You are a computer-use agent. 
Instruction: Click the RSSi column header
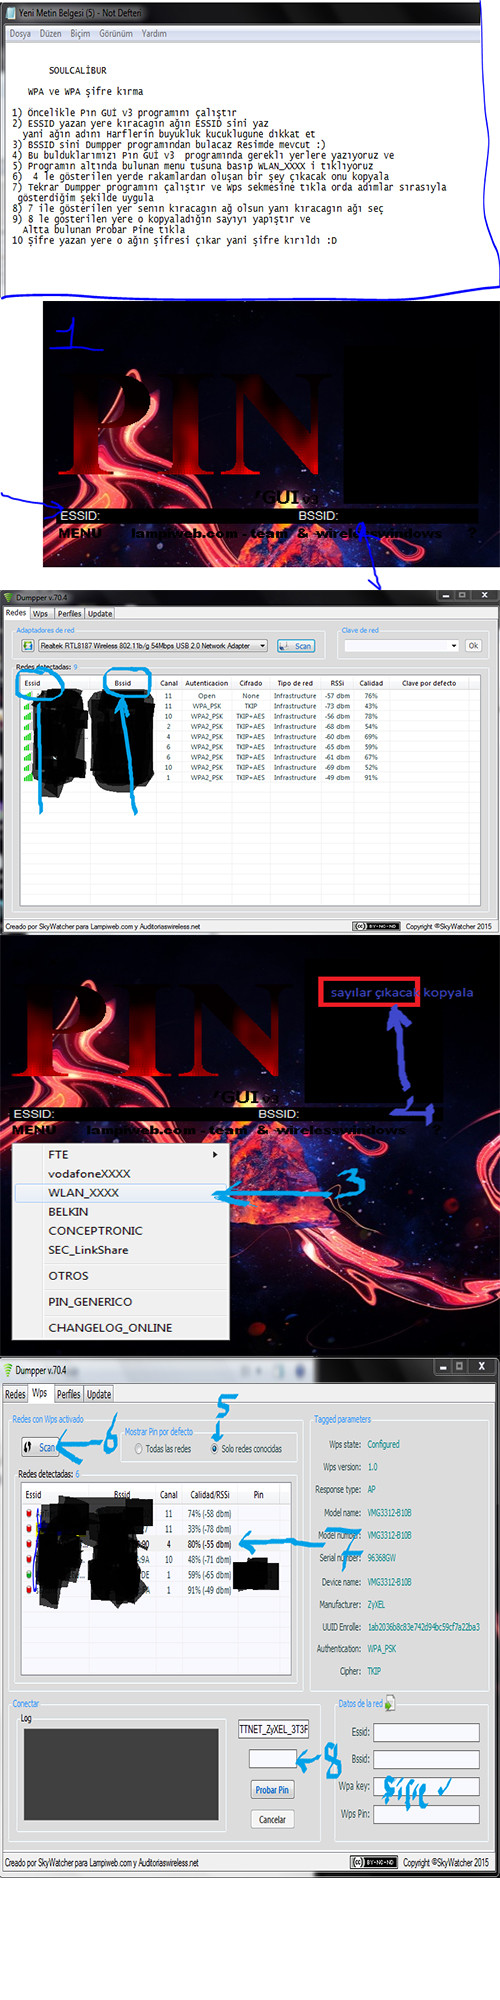337,683
